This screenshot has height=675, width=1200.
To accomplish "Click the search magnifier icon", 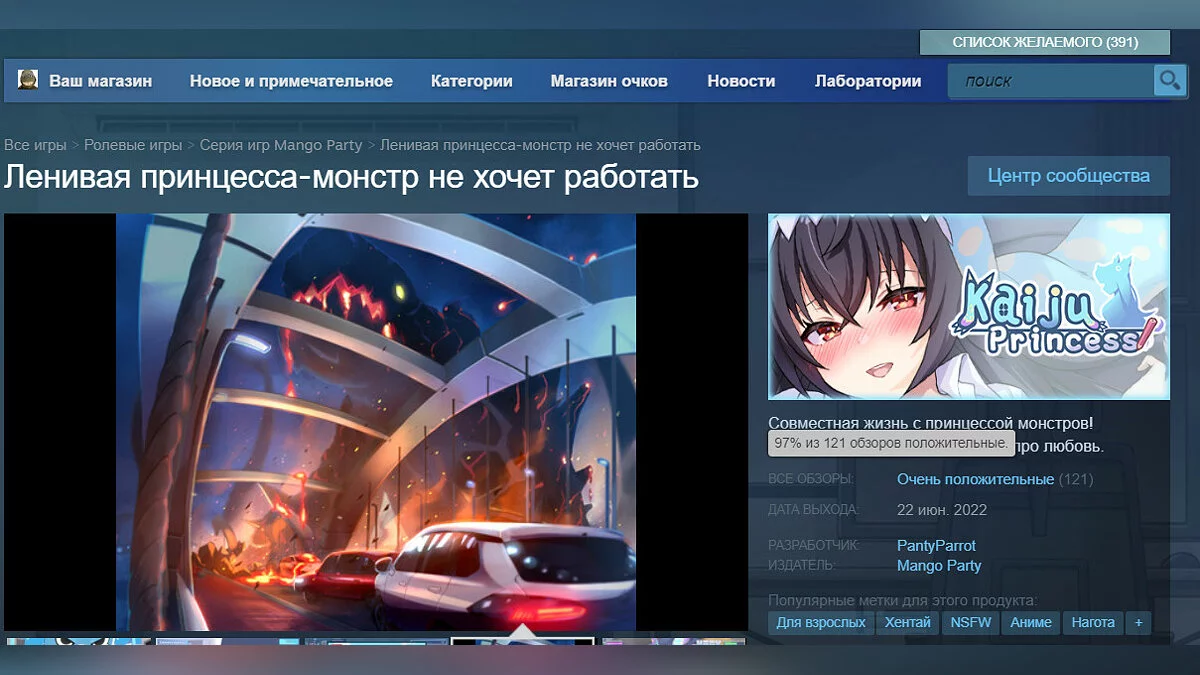I will click(x=1168, y=80).
